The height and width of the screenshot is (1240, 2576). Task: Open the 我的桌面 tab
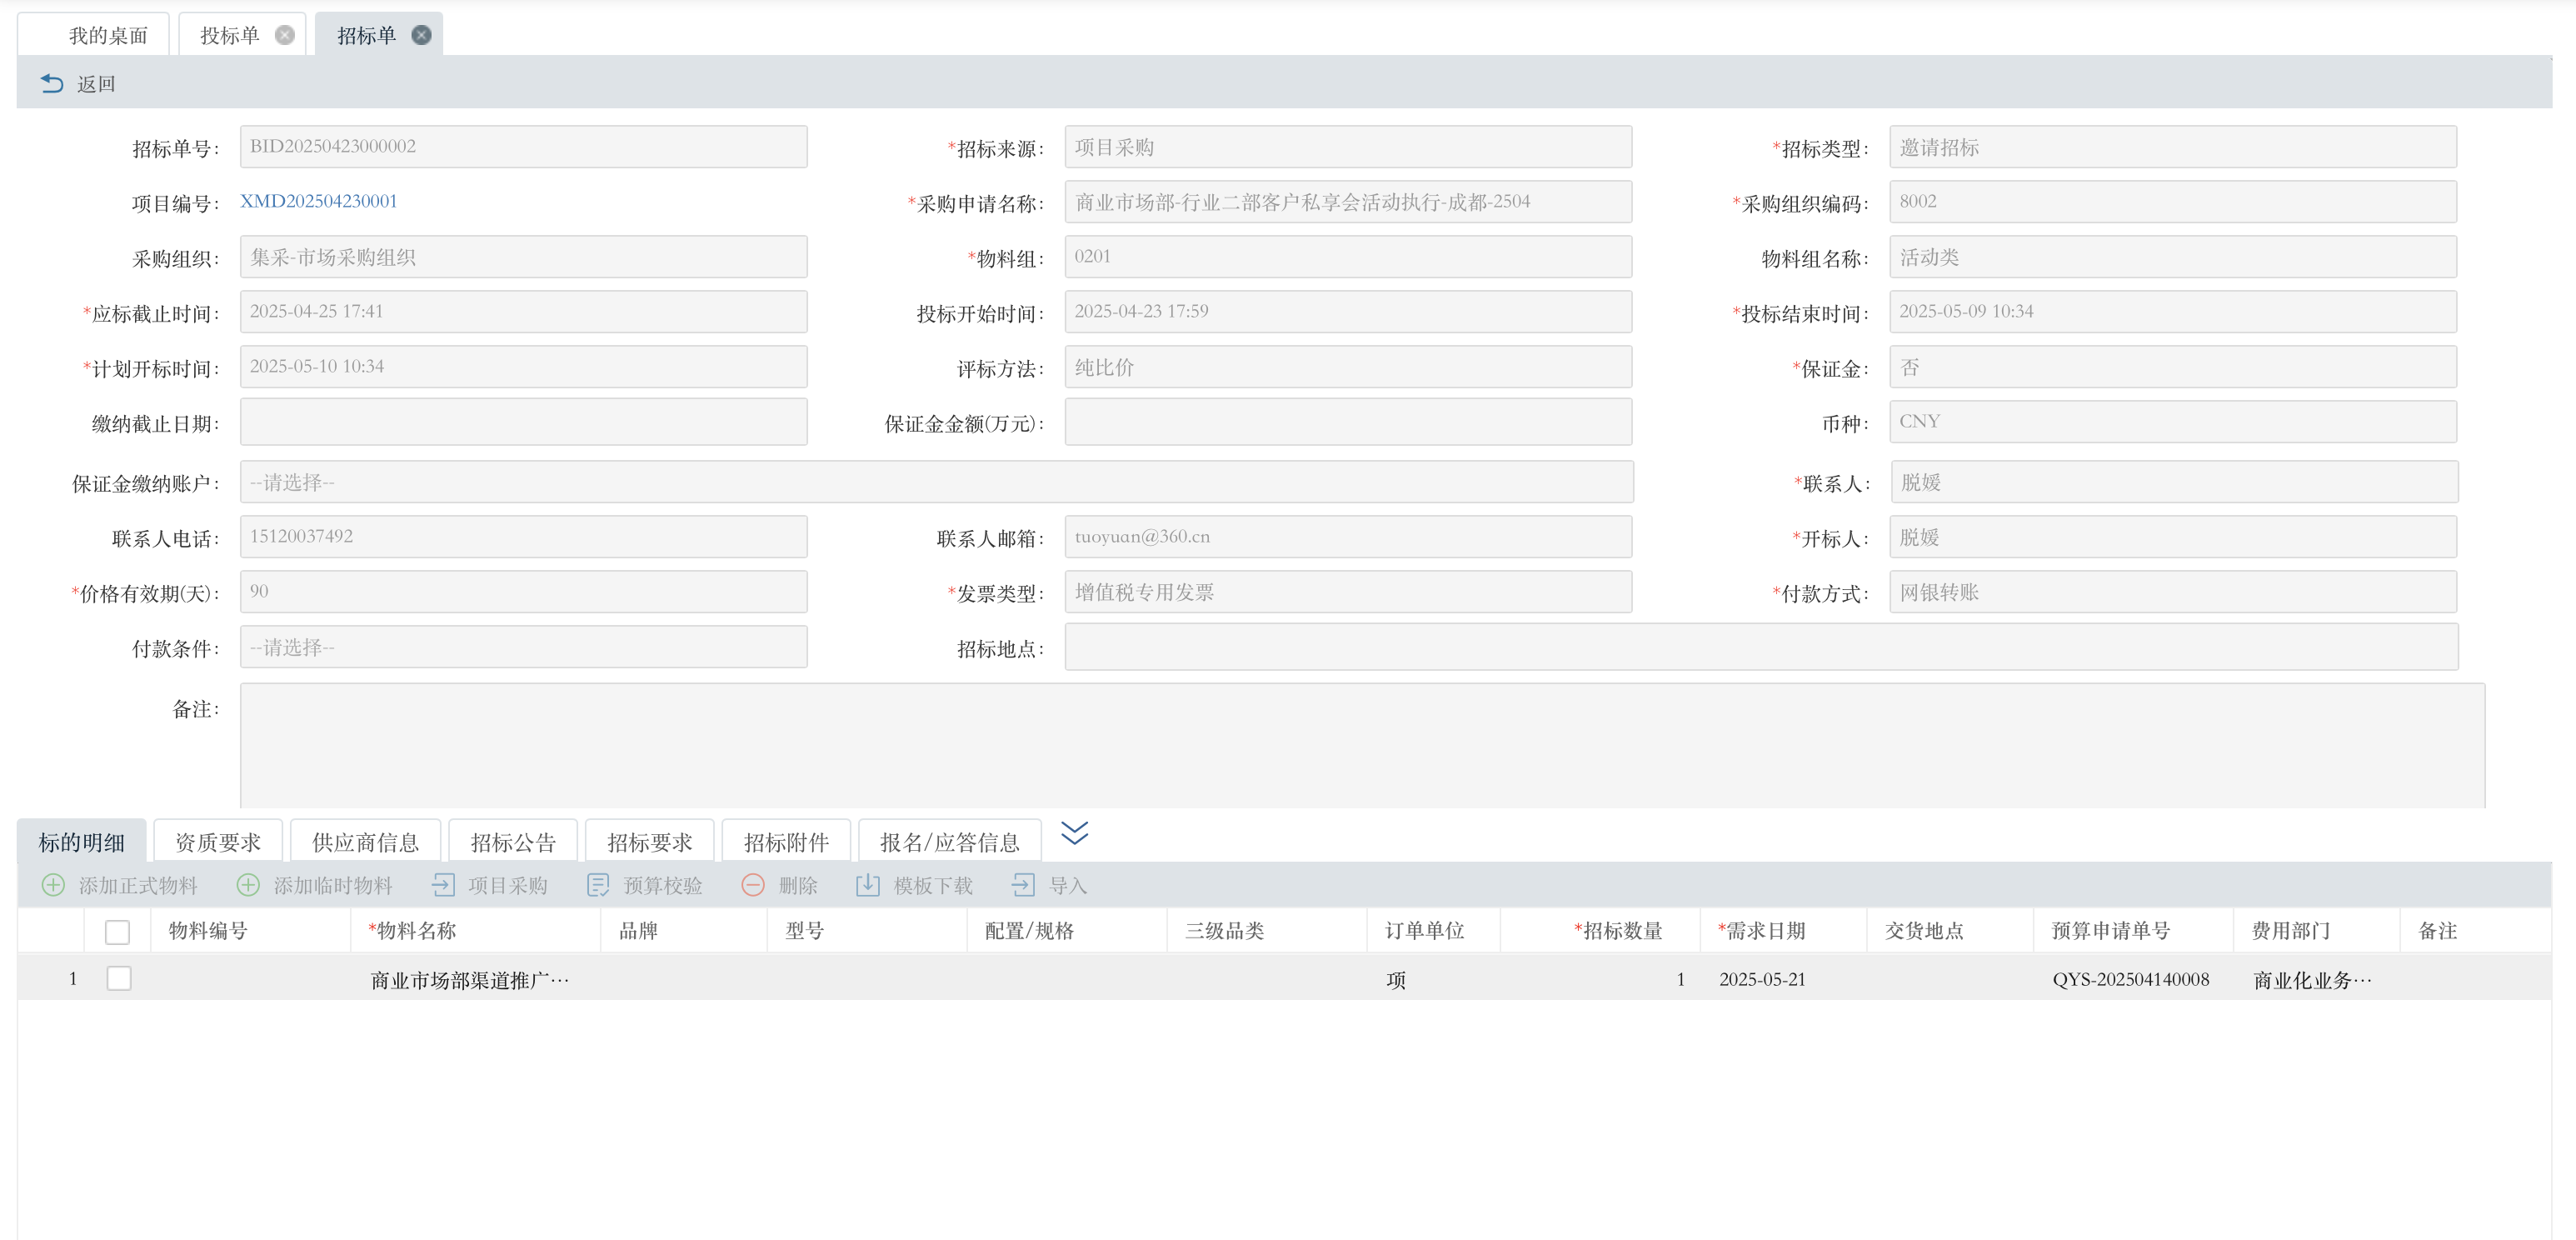pyautogui.click(x=107, y=36)
